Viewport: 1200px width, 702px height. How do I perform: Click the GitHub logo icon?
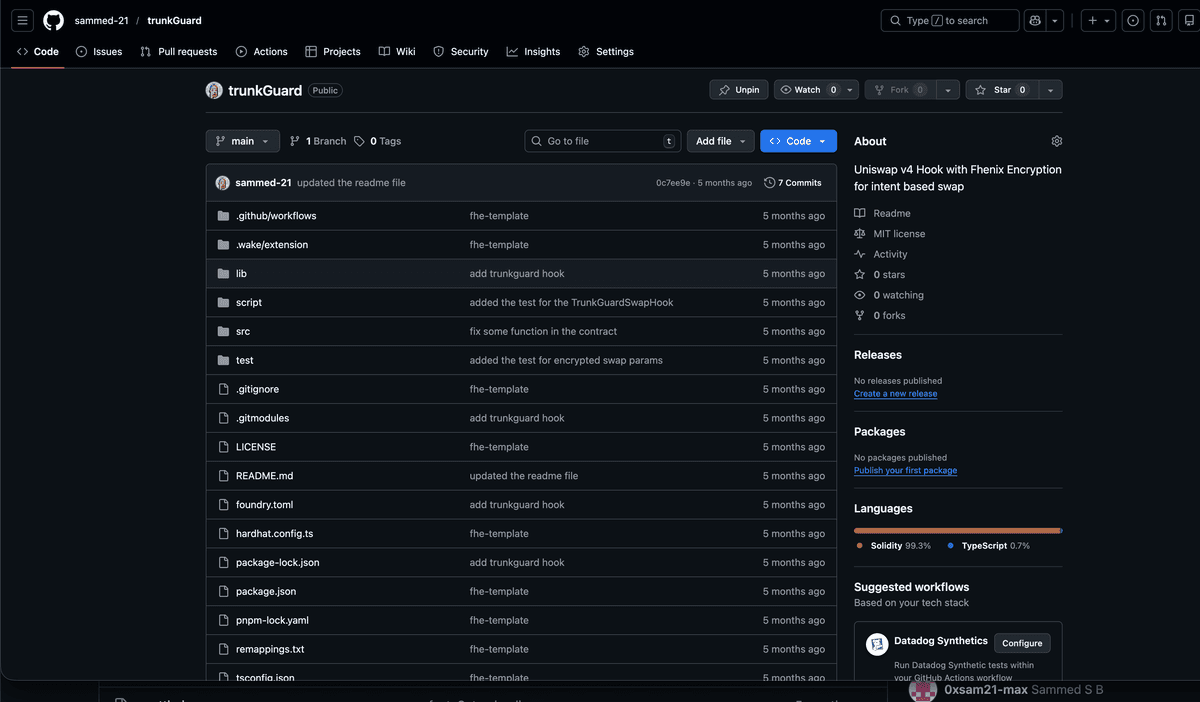pos(53,20)
